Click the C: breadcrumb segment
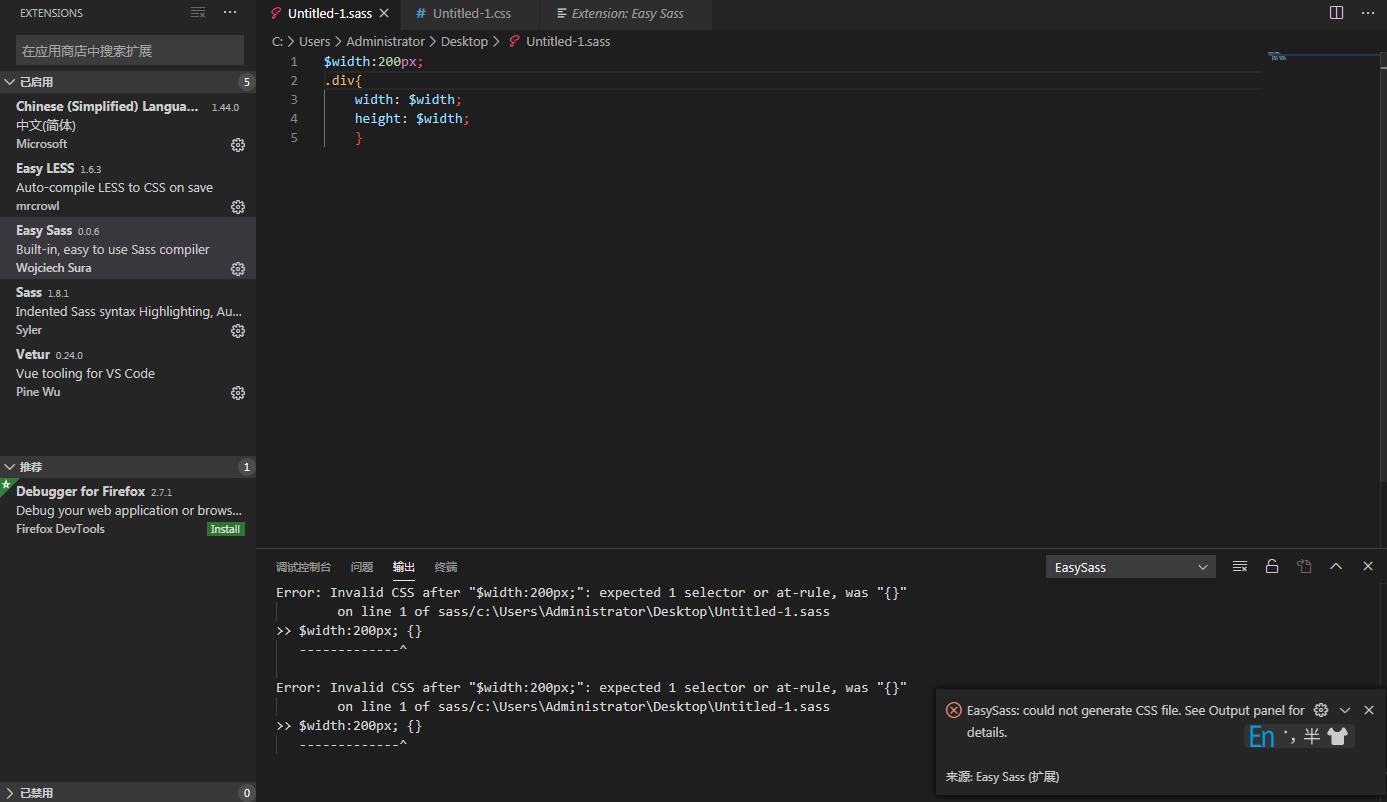 277,41
